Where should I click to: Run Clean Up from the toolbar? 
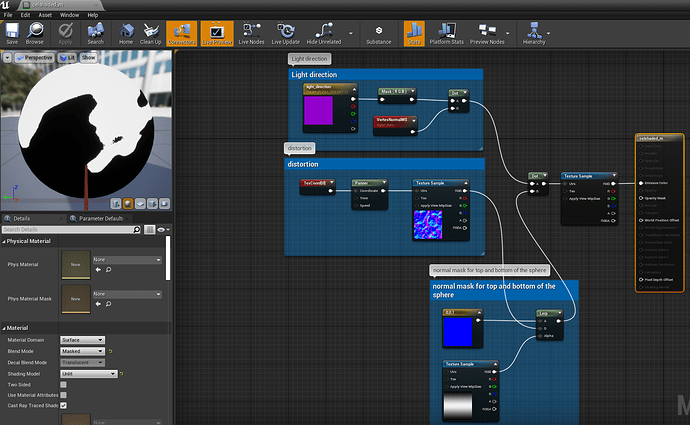(150, 33)
